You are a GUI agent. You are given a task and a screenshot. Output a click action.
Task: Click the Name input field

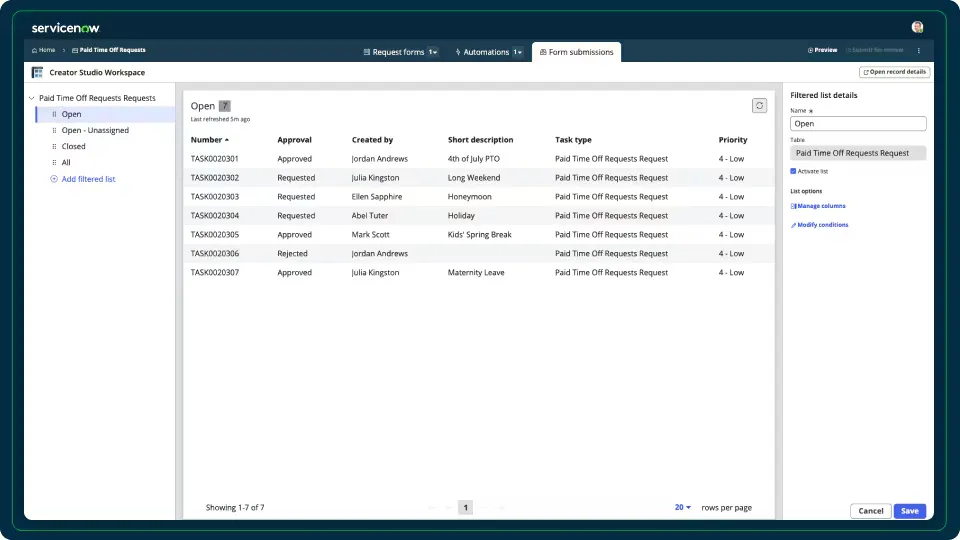point(858,124)
